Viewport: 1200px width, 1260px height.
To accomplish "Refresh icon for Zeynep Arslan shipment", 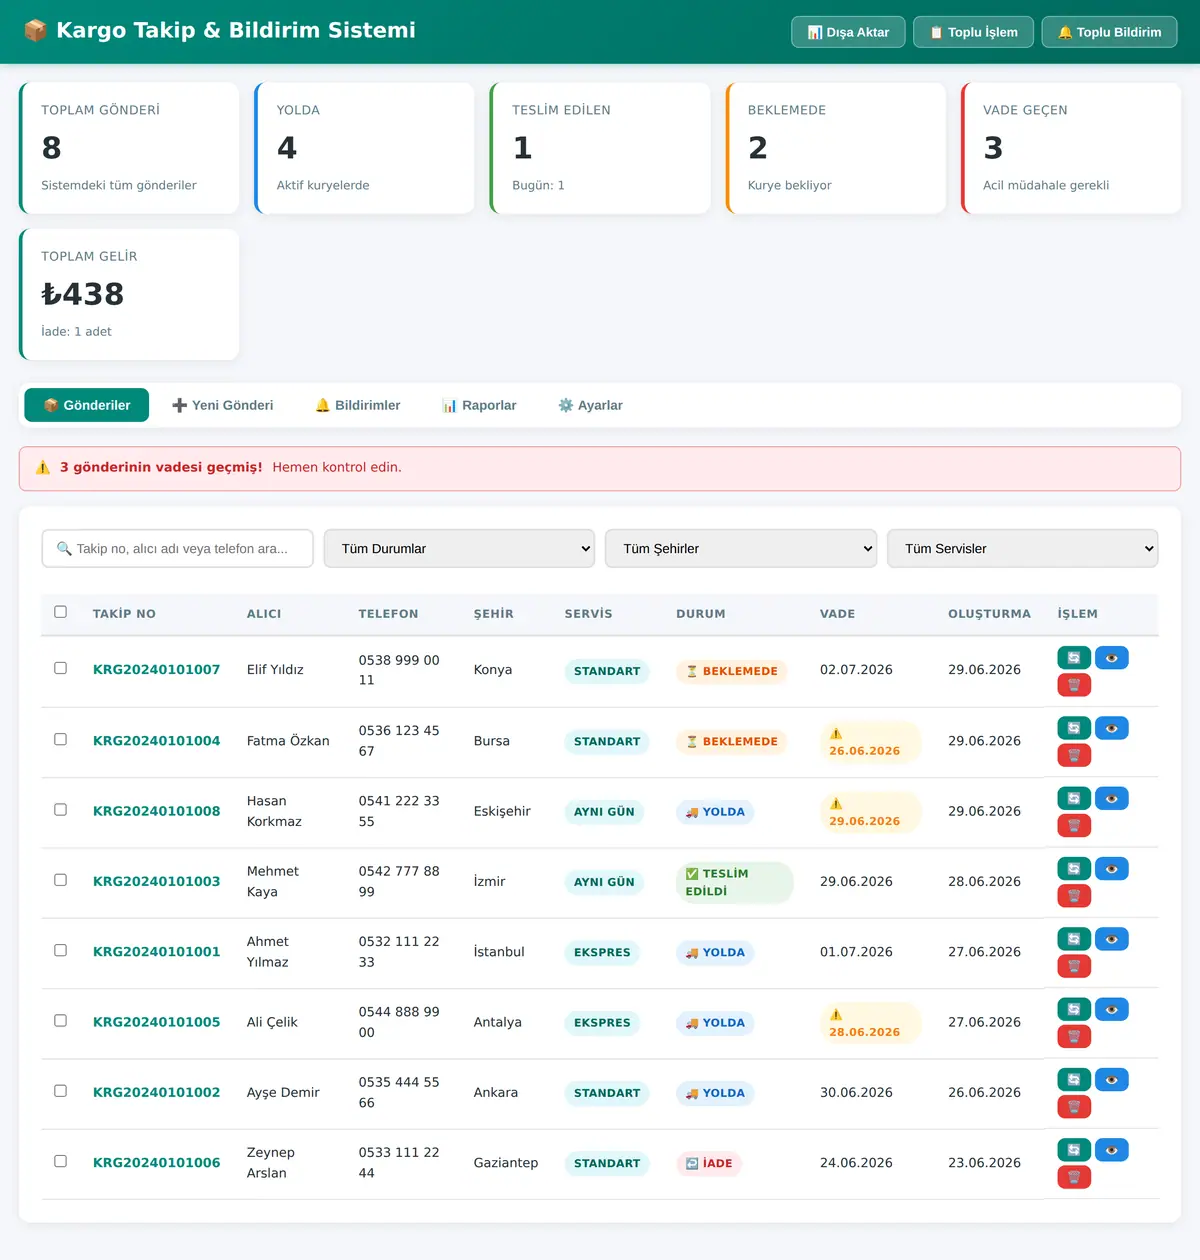I will [1074, 1150].
